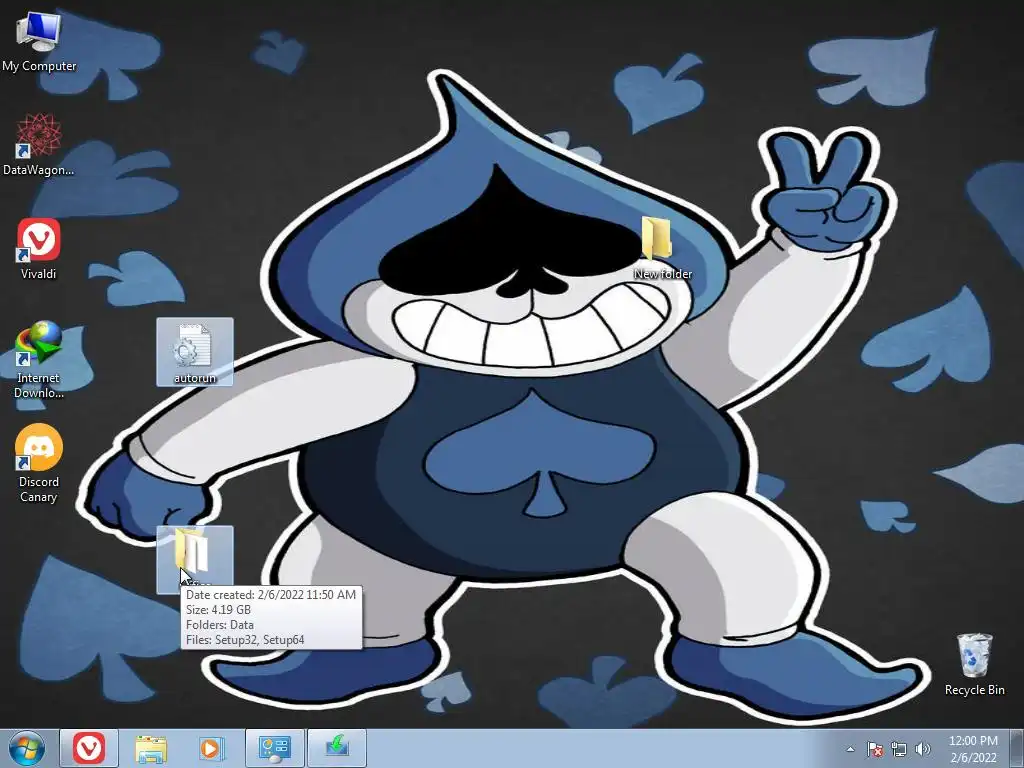Click the taskbar clock showing 12:00 PM
The width and height of the screenshot is (1024, 768).
pos(973,749)
